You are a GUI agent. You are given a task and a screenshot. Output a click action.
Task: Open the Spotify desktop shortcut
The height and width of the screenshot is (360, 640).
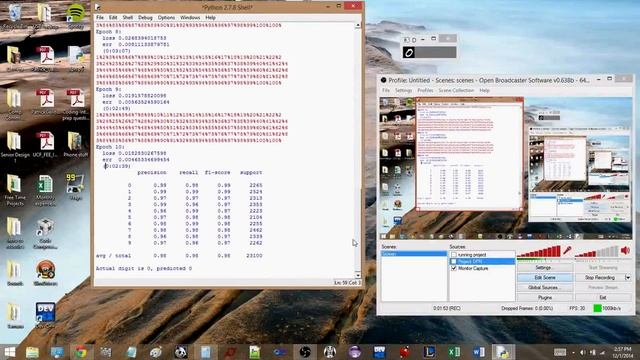click(76, 16)
